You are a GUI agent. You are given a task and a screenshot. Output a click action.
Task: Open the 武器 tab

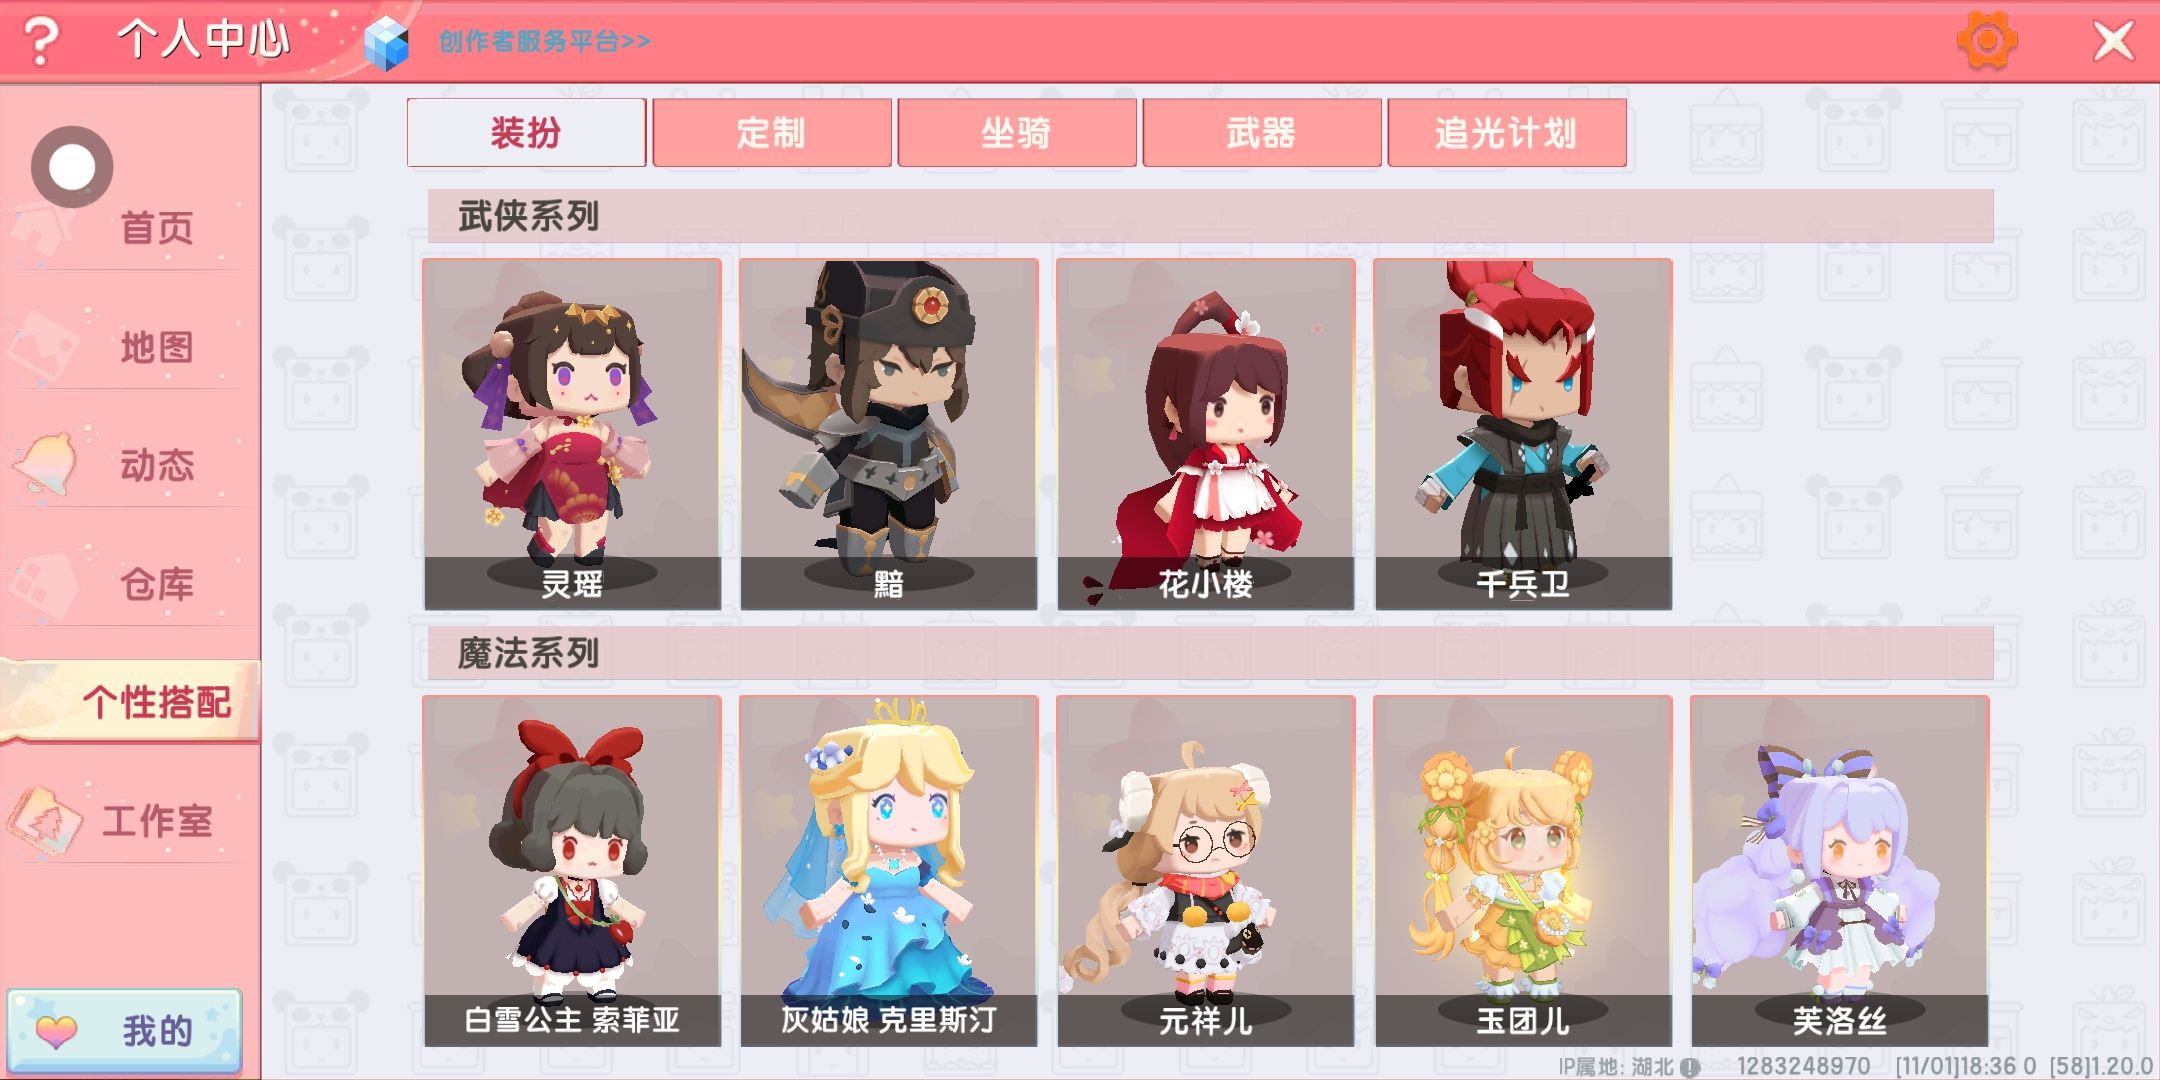click(1261, 132)
